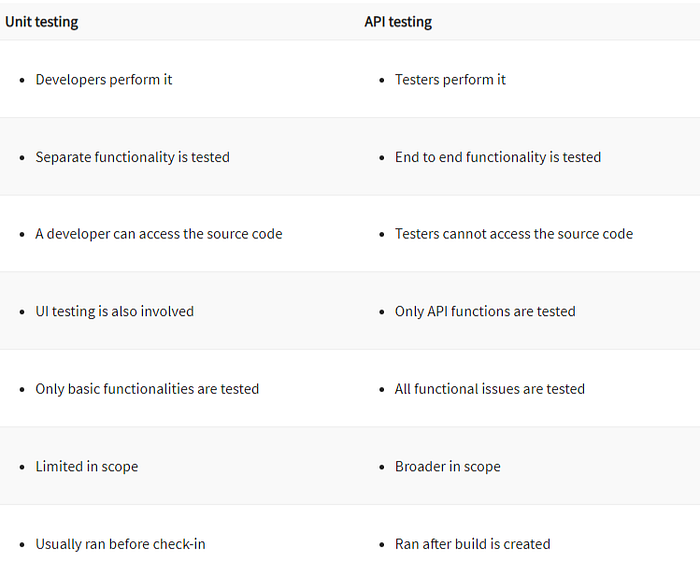Click 'End to end functionality is tested'
This screenshot has width=700, height=577.
tap(498, 157)
